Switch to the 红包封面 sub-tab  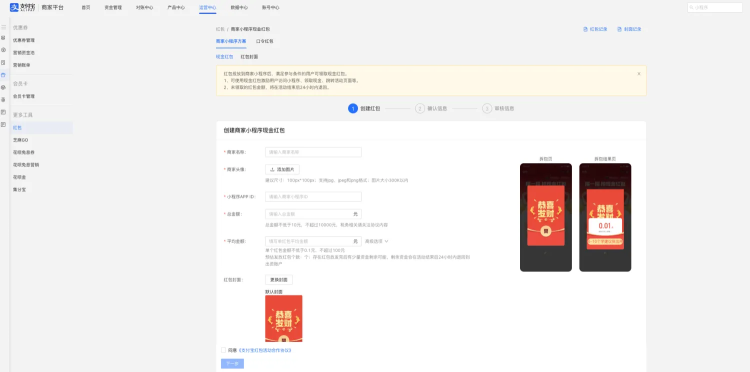(x=249, y=57)
